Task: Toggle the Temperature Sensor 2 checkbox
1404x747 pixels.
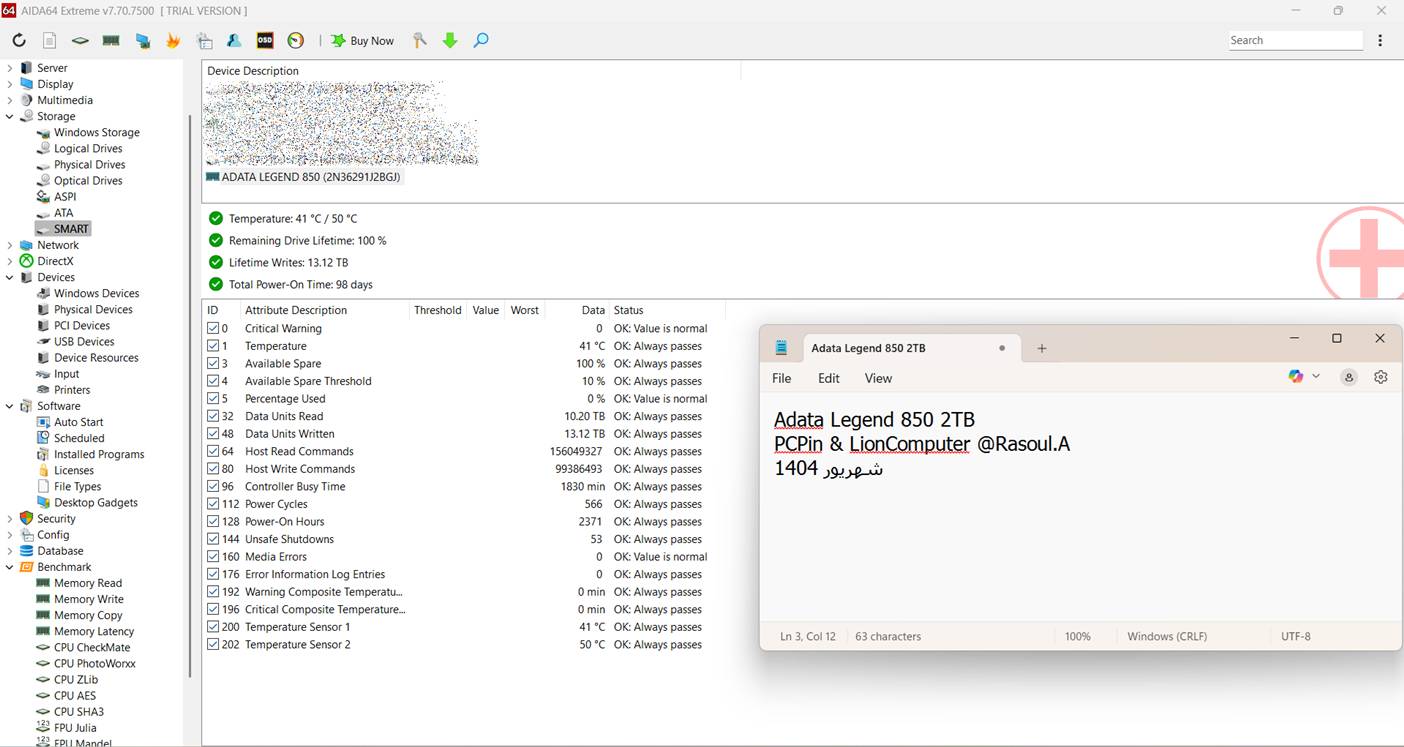Action: (213, 645)
